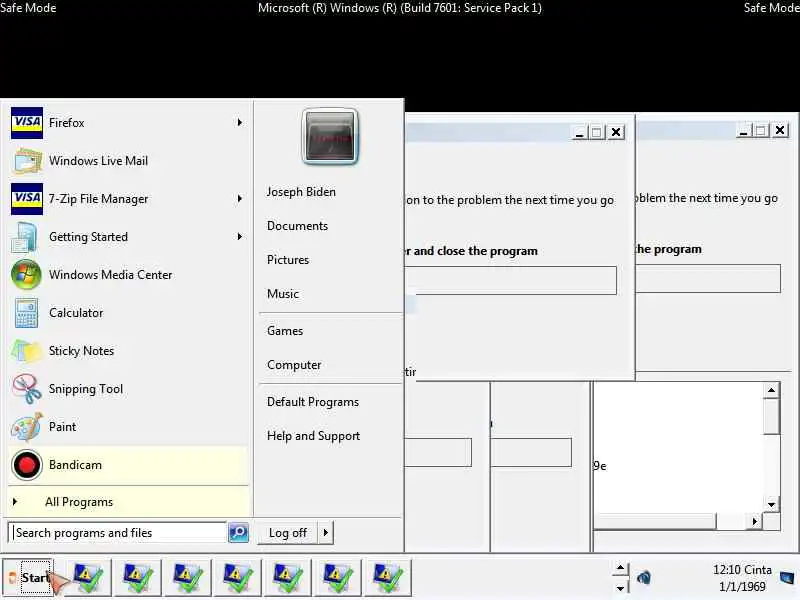
Task: Launch Snipping Tool
Action: (128, 389)
